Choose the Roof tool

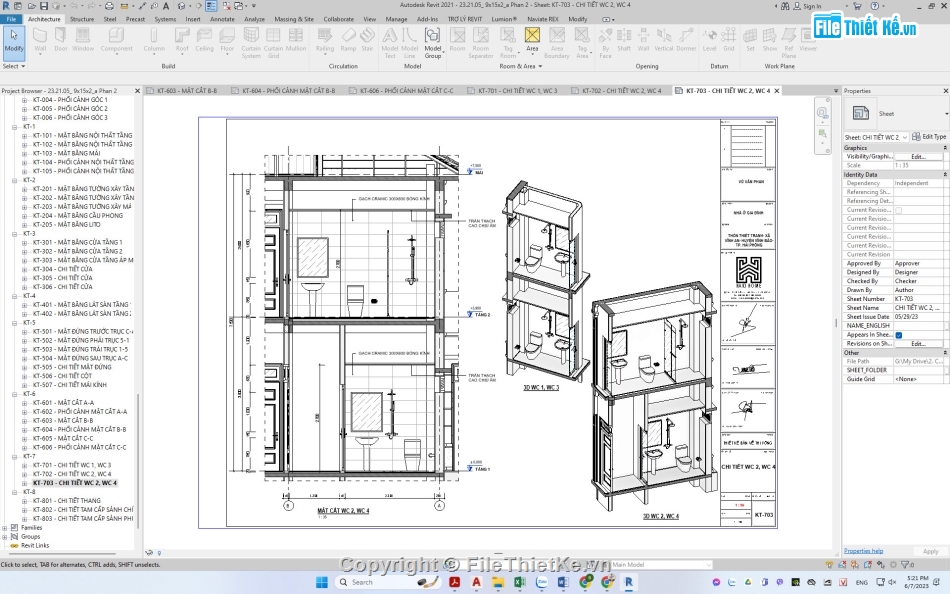tap(182, 41)
